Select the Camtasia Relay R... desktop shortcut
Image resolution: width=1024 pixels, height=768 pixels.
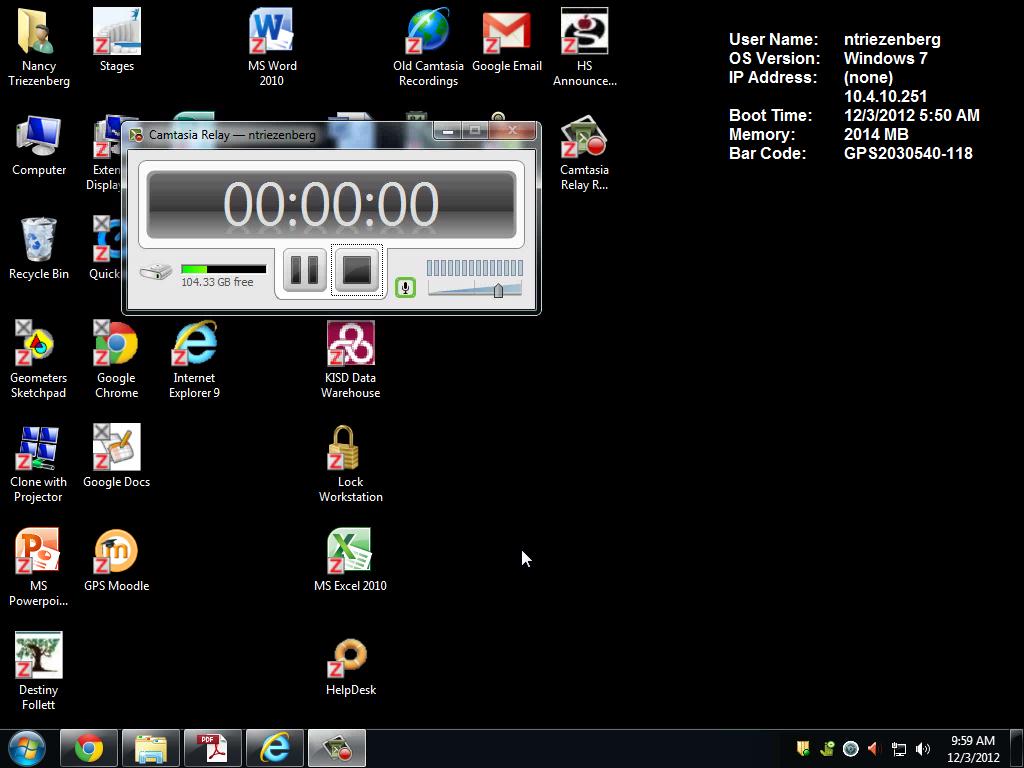tap(584, 153)
